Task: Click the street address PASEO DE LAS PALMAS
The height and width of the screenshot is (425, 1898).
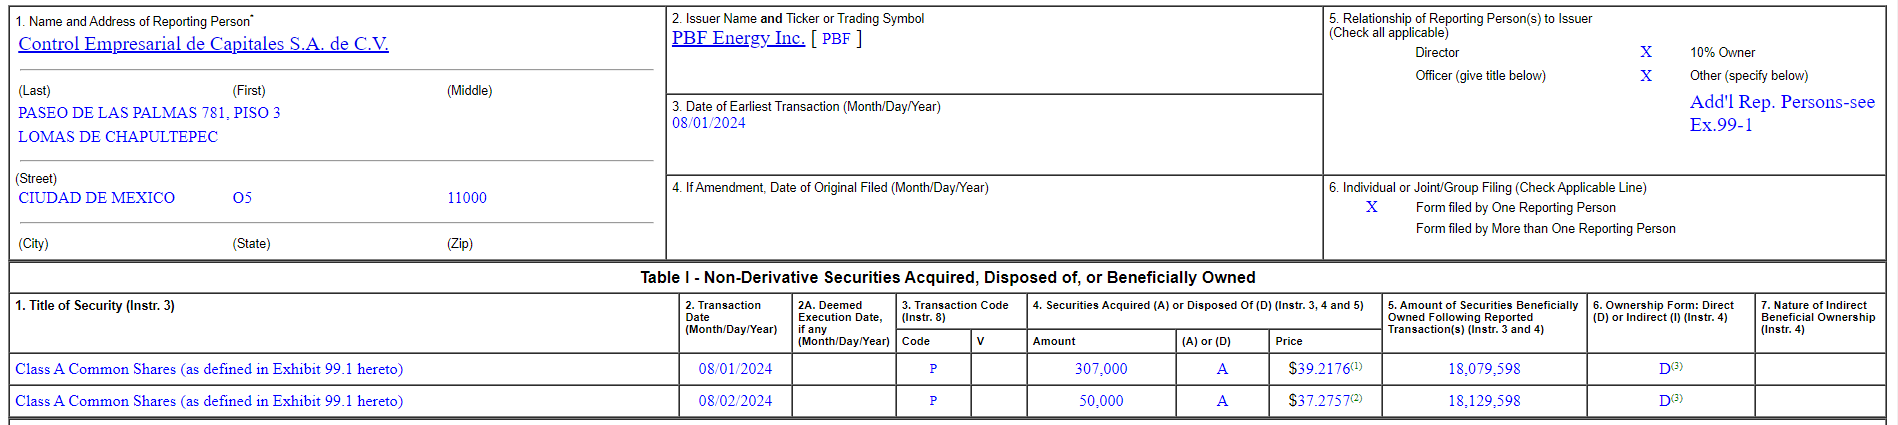Action: coord(149,113)
